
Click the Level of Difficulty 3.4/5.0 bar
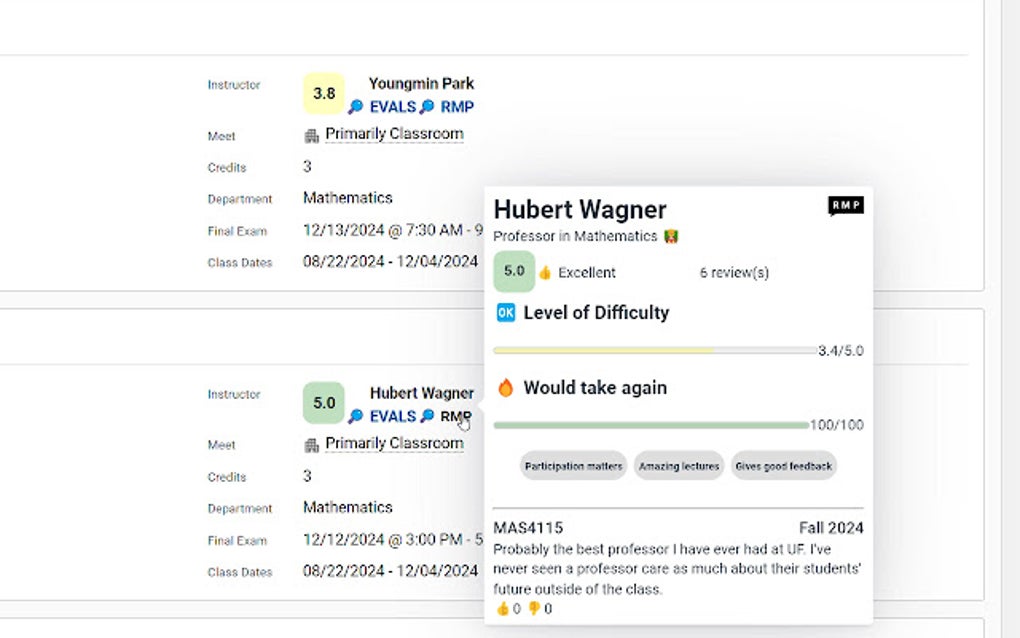[x=655, y=351]
